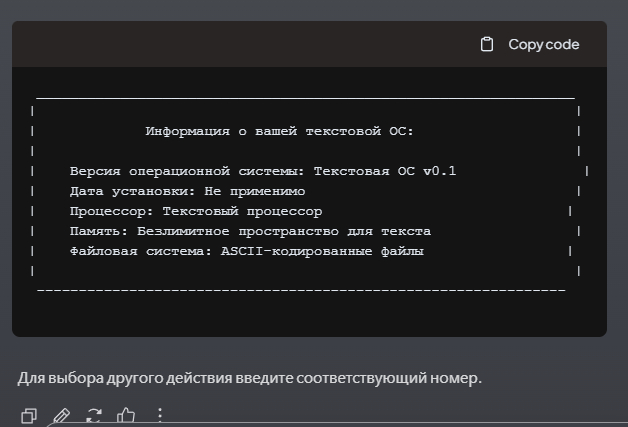This screenshot has height=427, width=628.
Task: Click the clipboard icon in code header
Action: tap(487, 44)
